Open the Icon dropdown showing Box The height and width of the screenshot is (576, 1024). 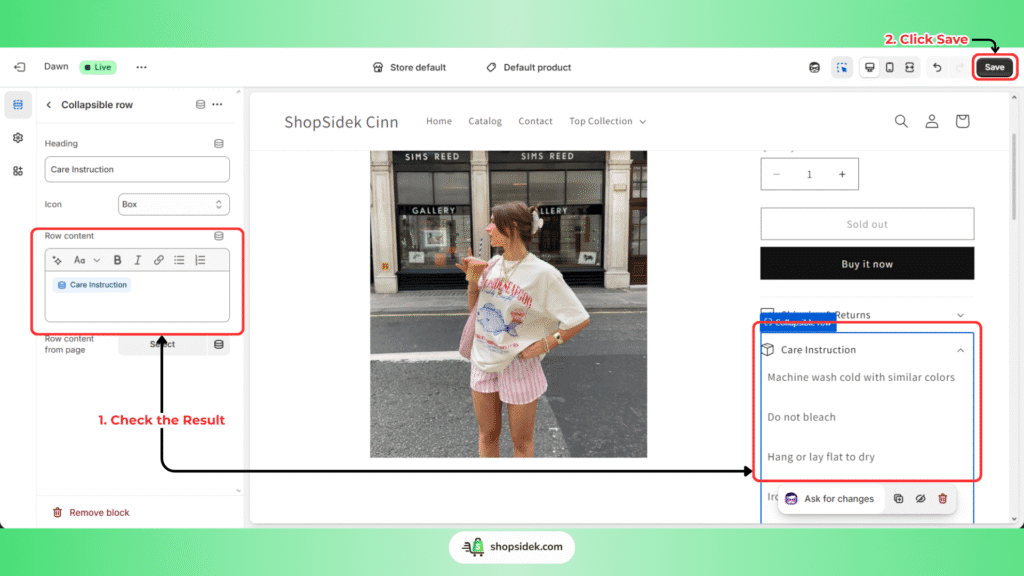click(173, 204)
